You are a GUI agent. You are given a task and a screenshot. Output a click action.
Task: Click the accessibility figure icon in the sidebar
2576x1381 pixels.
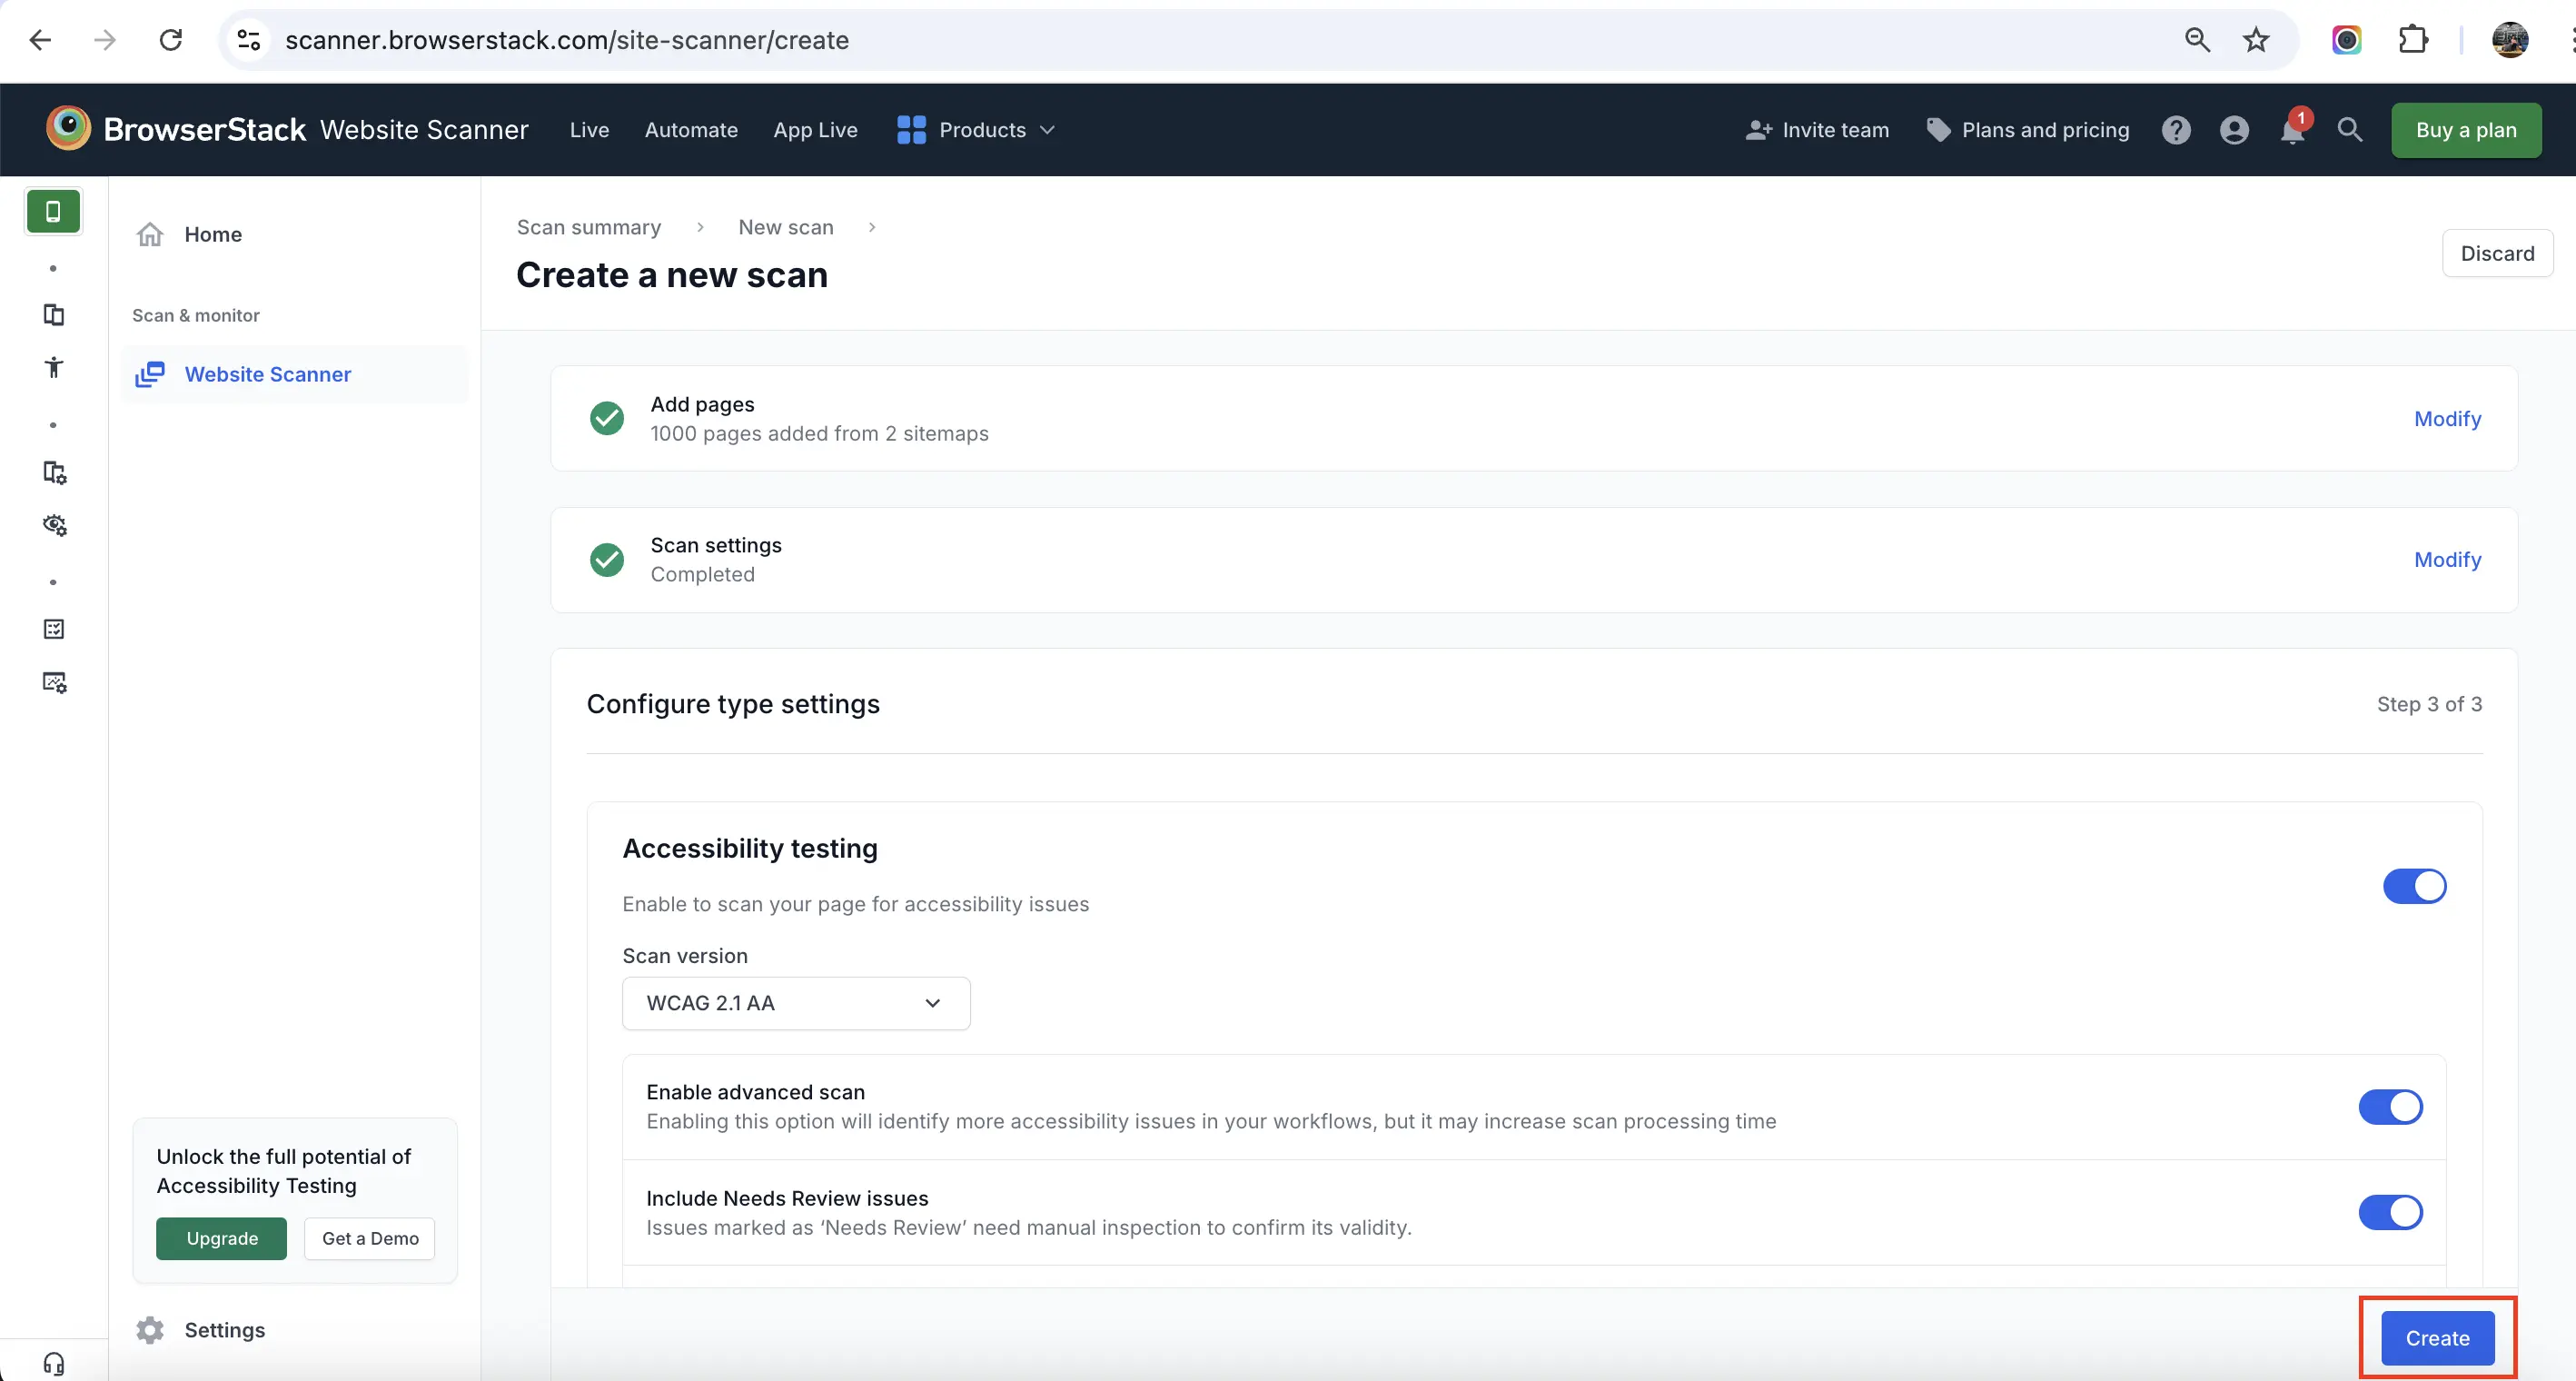tap(54, 367)
